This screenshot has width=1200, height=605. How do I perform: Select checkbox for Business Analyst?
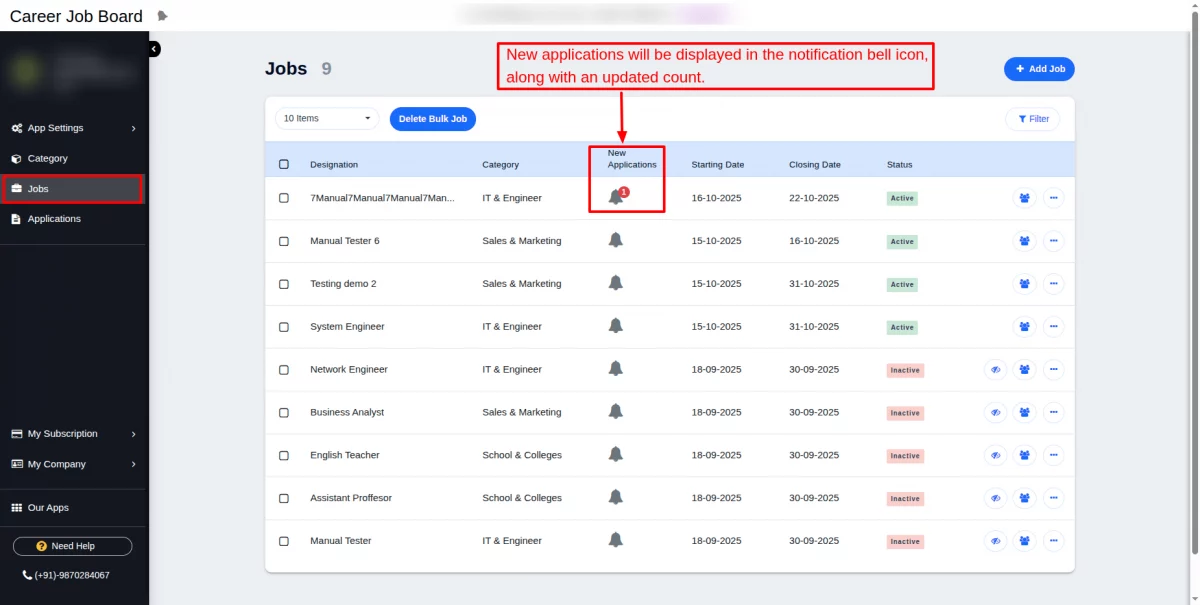[284, 413]
